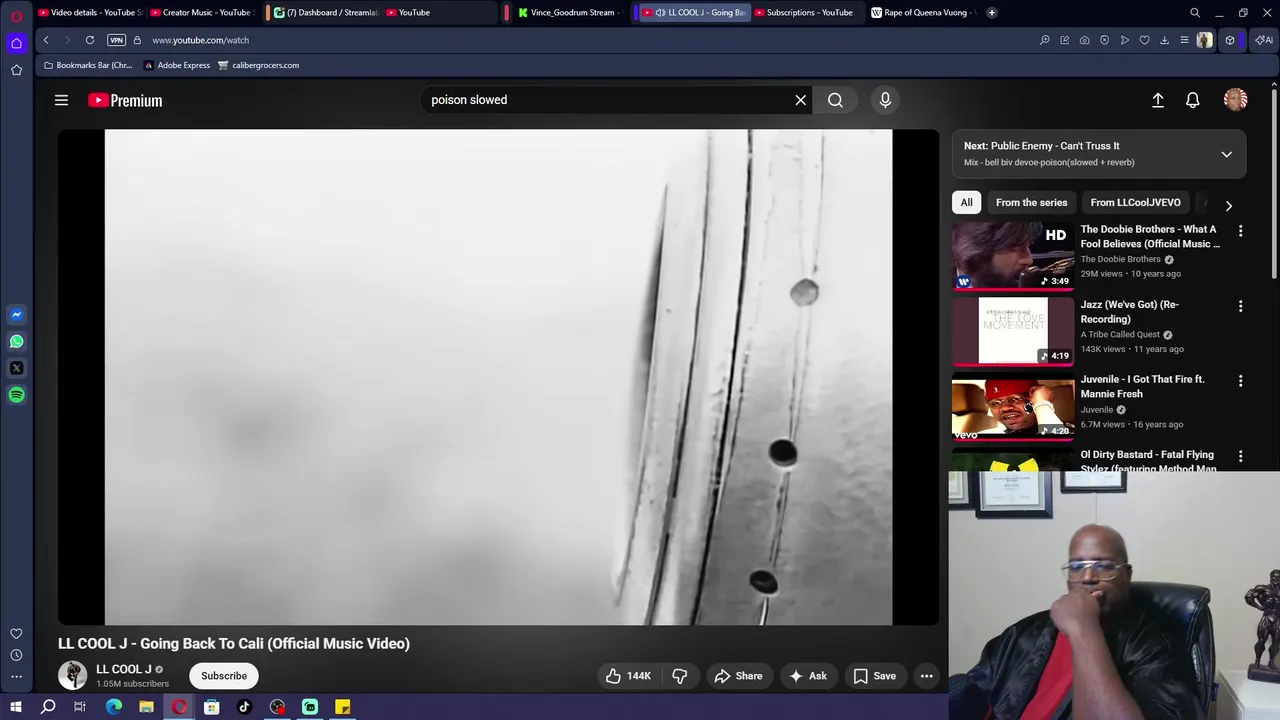Open 'Ol Dirty Bastard - Fatal Flying' title

click(1148, 460)
